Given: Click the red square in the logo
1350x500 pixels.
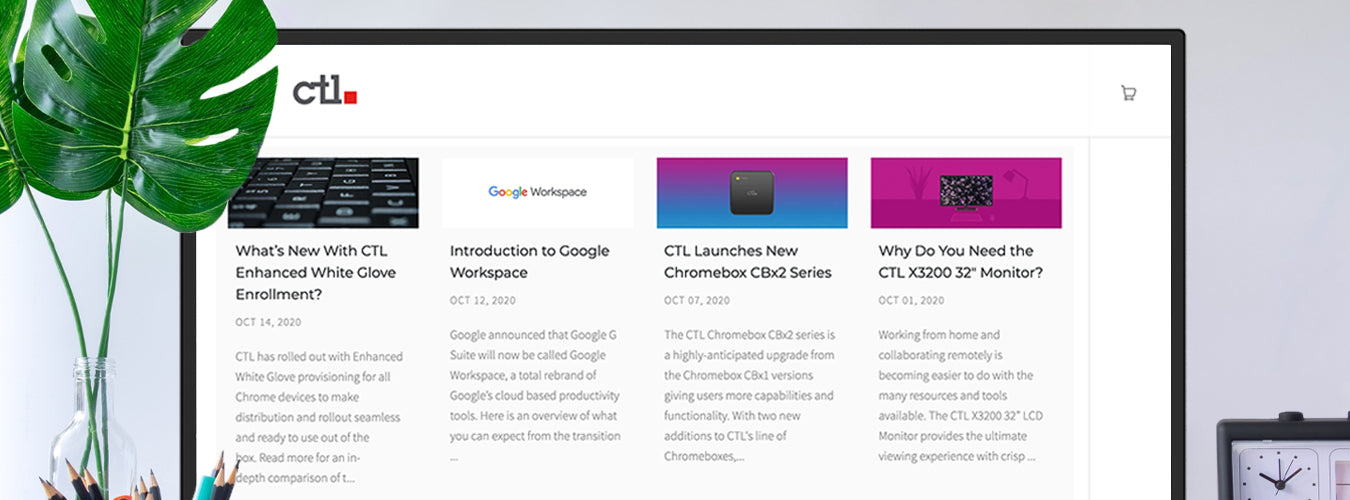Looking at the screenshot, I should click(x=350, y=97).
